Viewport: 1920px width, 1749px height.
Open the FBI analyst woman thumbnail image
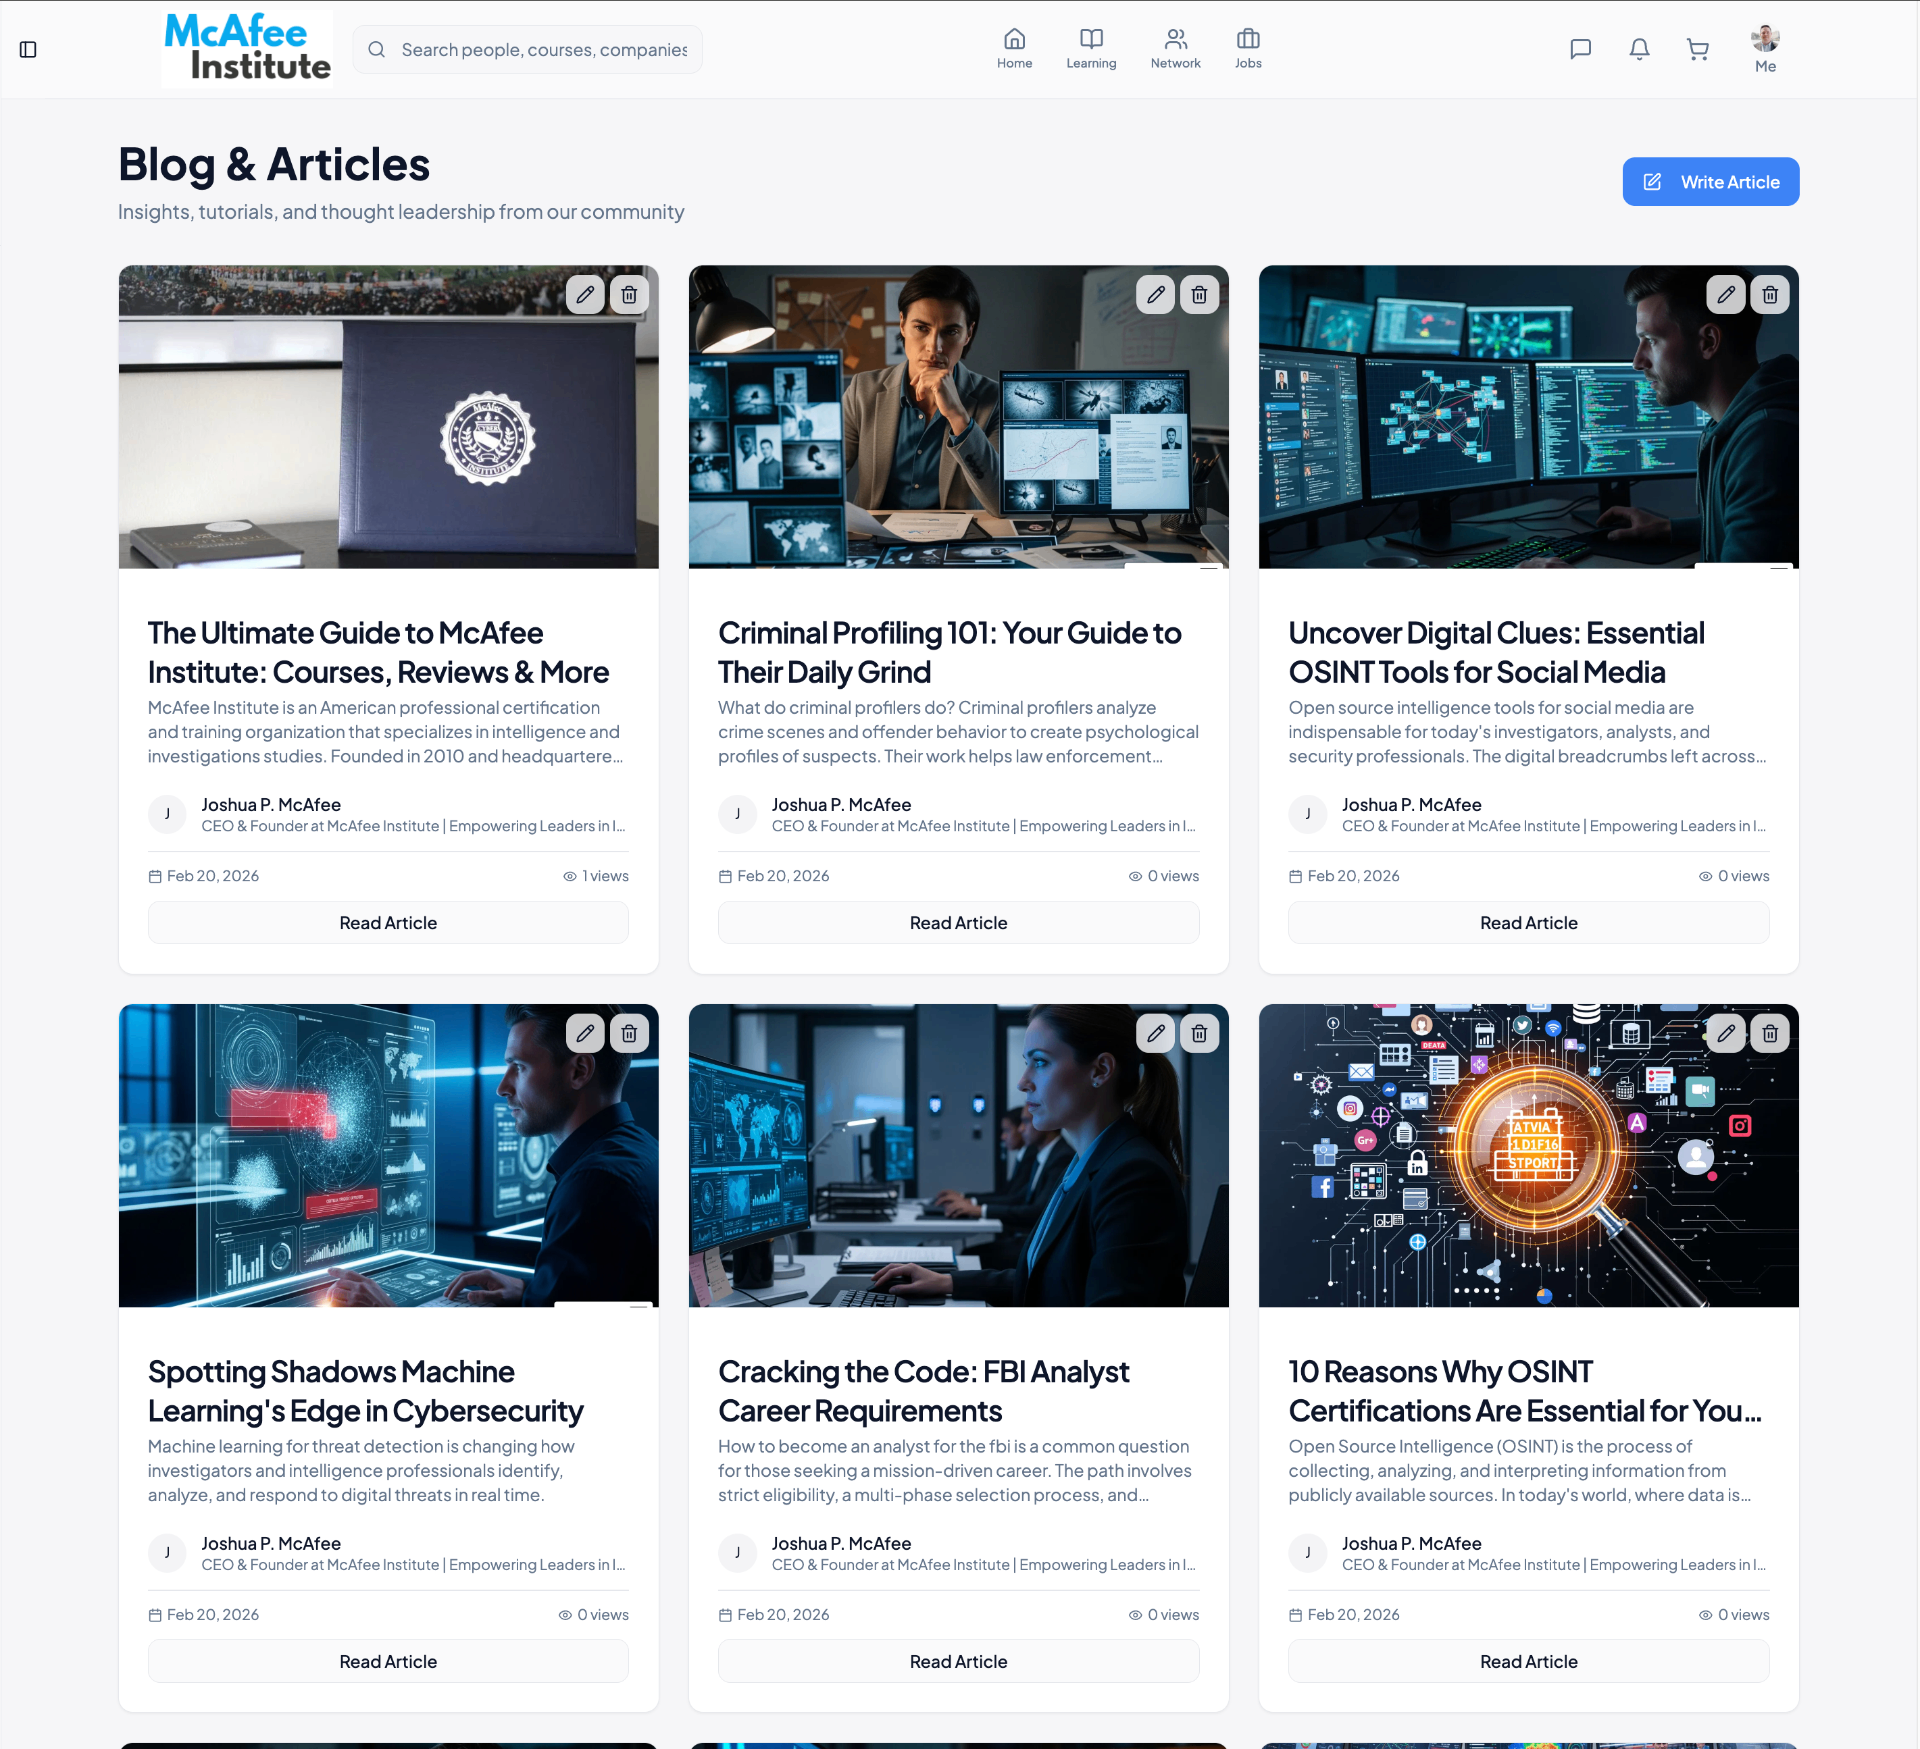click(958, 1156)
